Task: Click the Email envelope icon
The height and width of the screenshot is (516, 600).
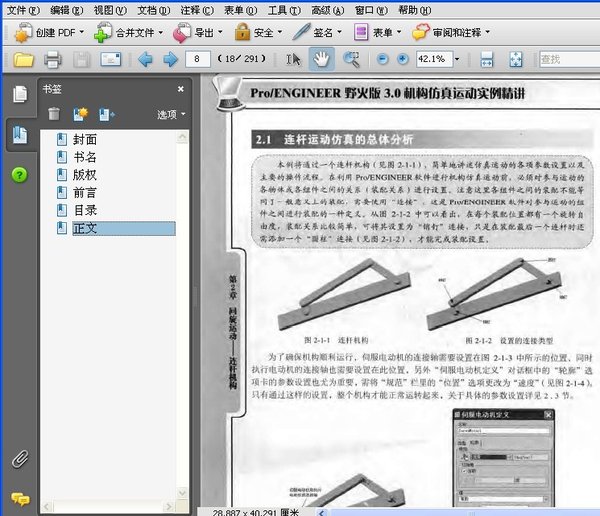Action: 111,59
